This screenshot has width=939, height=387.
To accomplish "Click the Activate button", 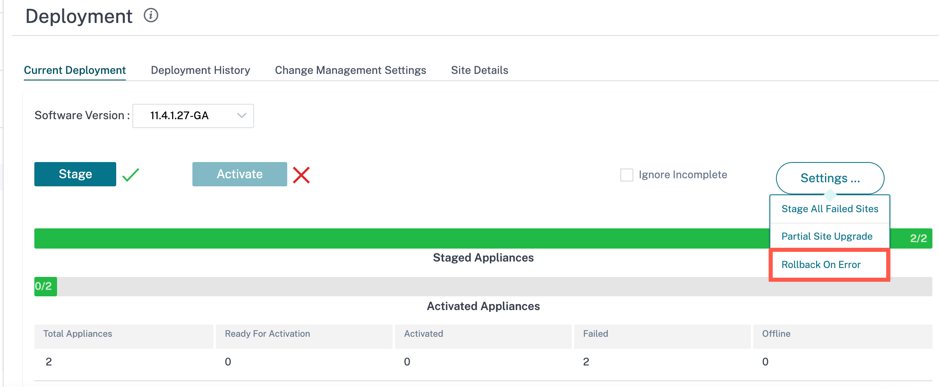I will click(x=240, y=174).
